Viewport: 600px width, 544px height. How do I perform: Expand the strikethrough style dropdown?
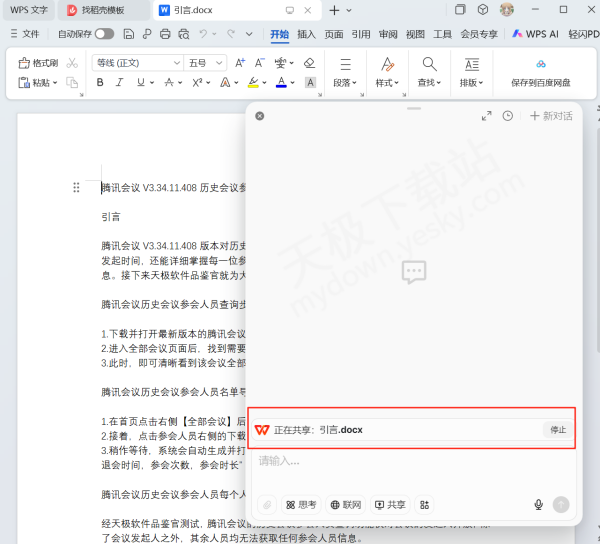(180, 83)
